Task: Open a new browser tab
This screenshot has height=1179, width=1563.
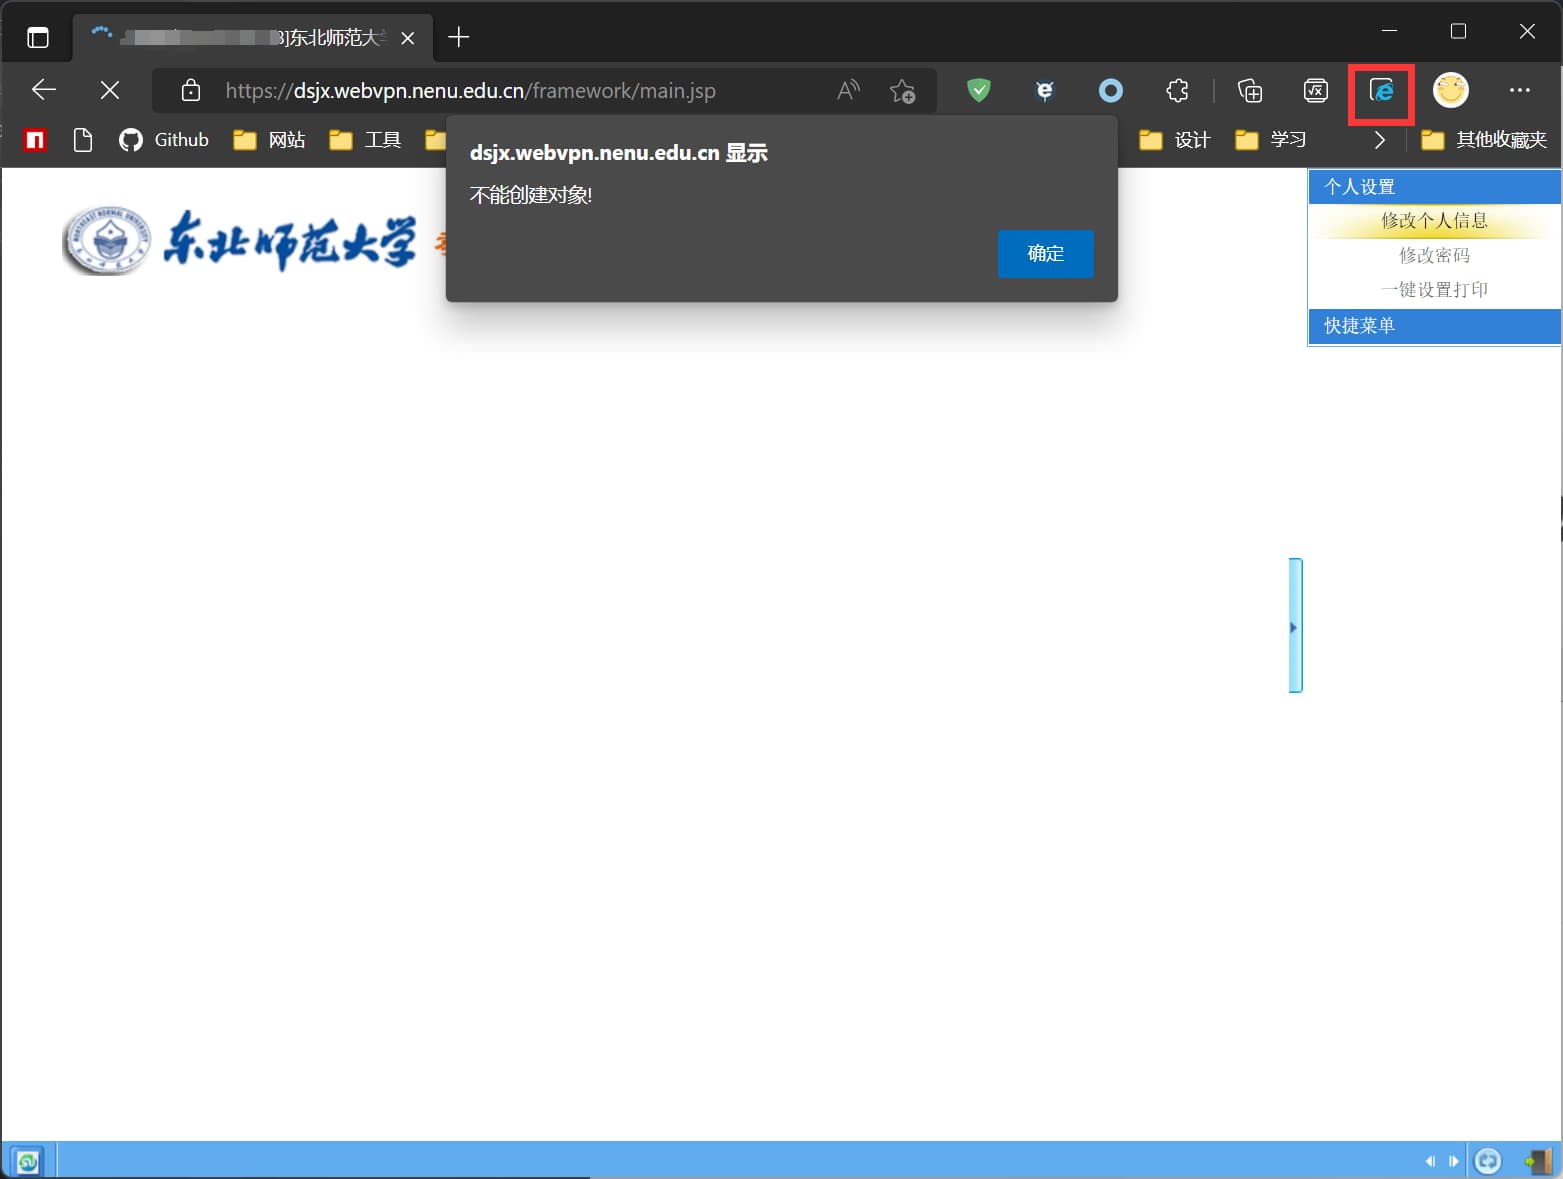Action: 459,37
